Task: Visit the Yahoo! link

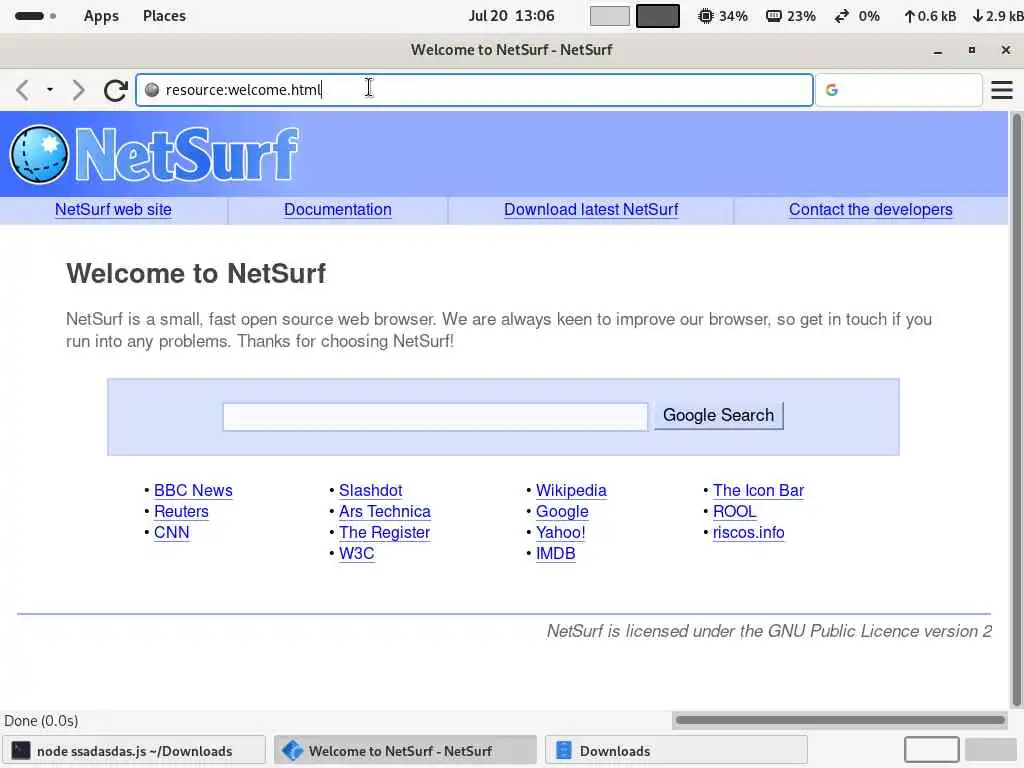Action: coord(561,532)
